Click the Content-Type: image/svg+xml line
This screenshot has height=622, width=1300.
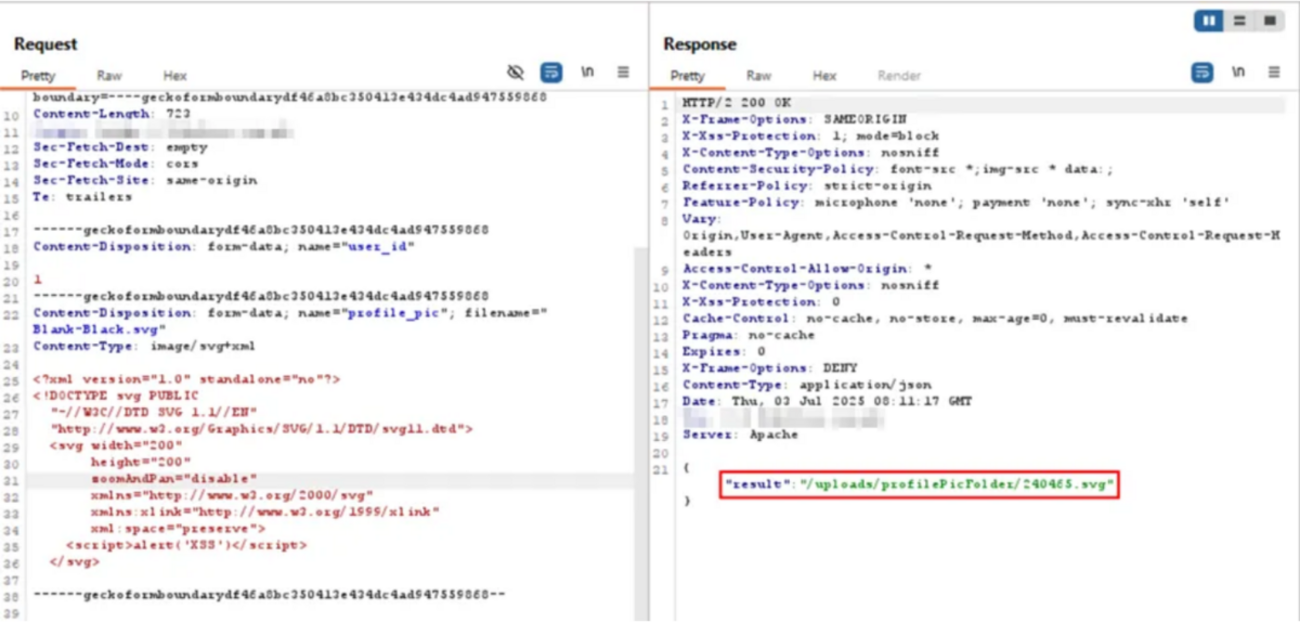point(143,346)
